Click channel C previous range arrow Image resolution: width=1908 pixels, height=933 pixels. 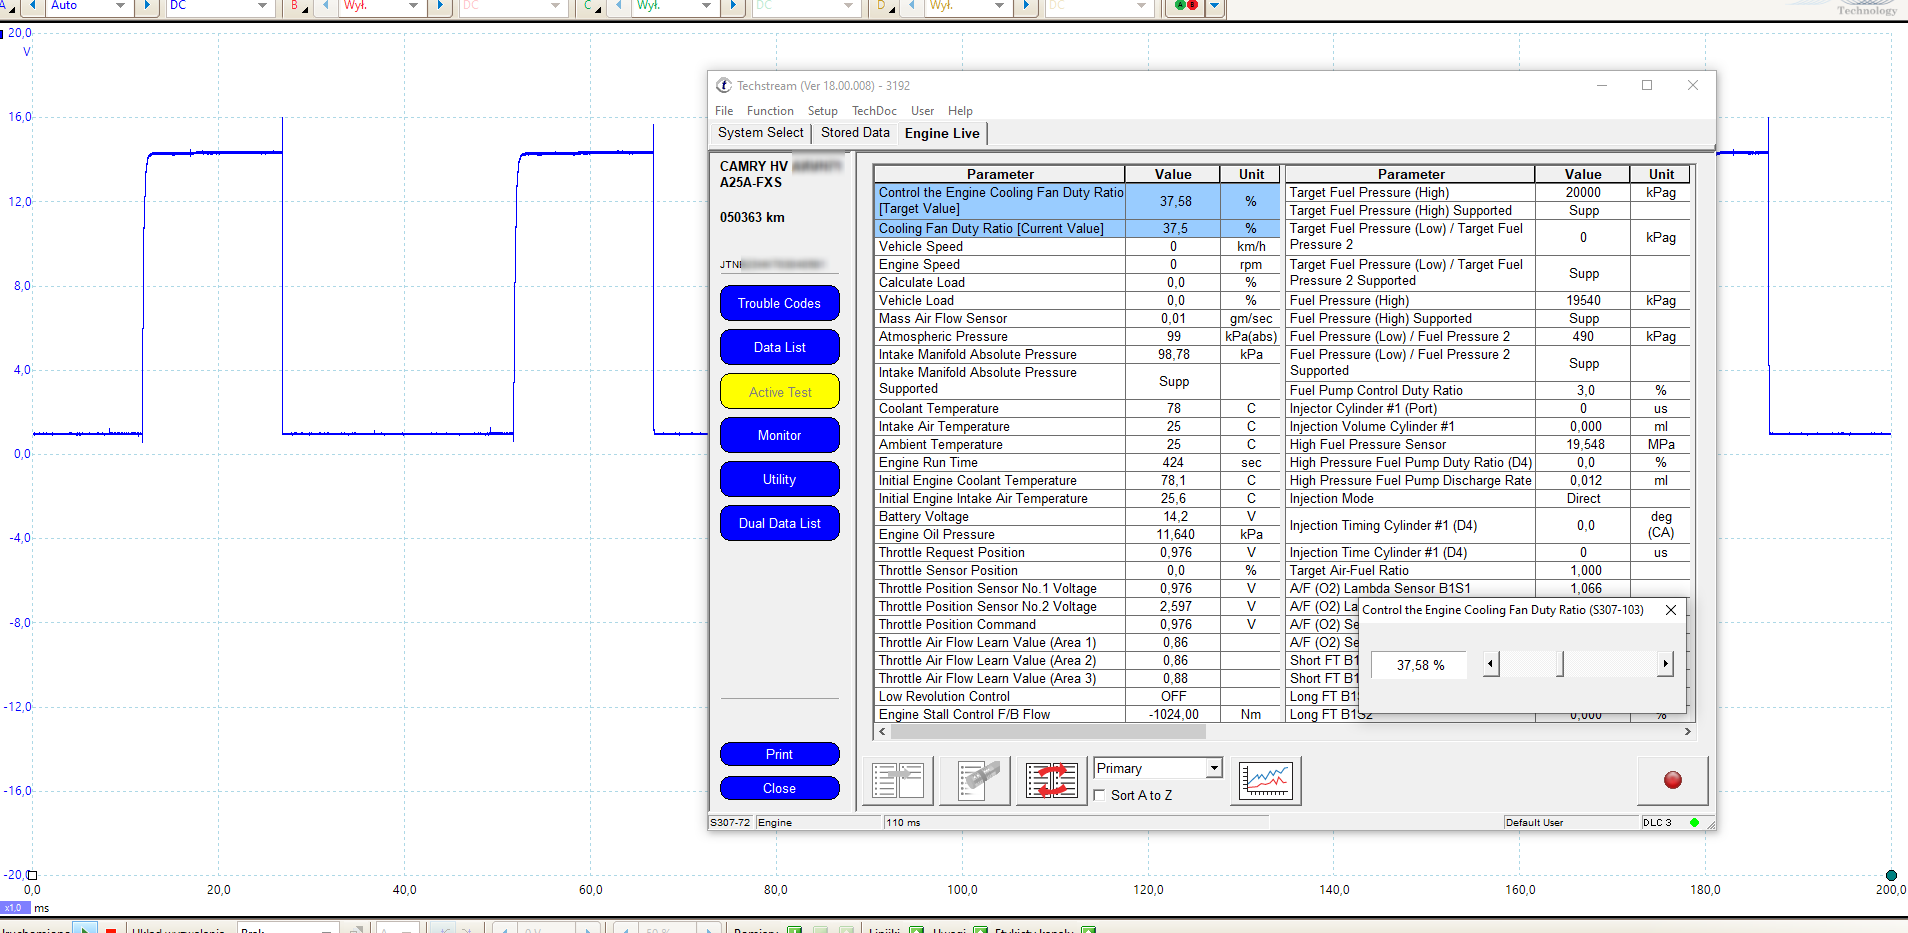(618, 6)
